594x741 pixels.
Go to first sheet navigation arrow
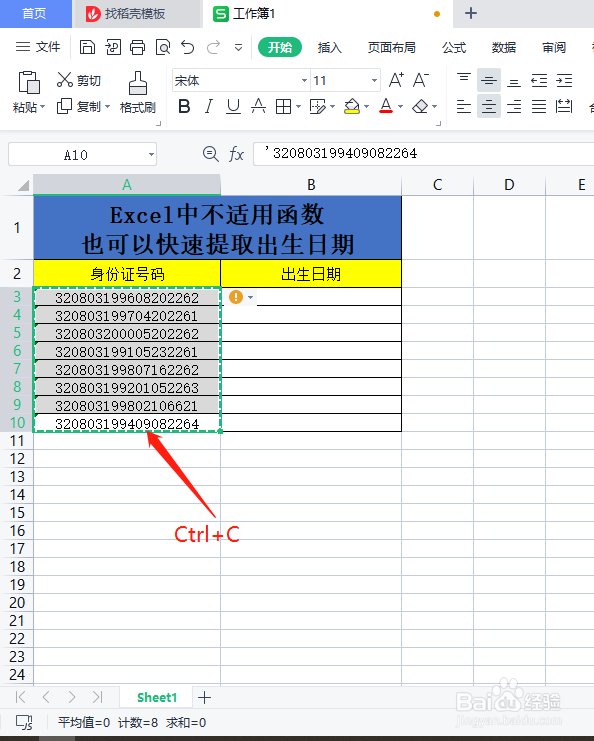[x=20, y=697]
